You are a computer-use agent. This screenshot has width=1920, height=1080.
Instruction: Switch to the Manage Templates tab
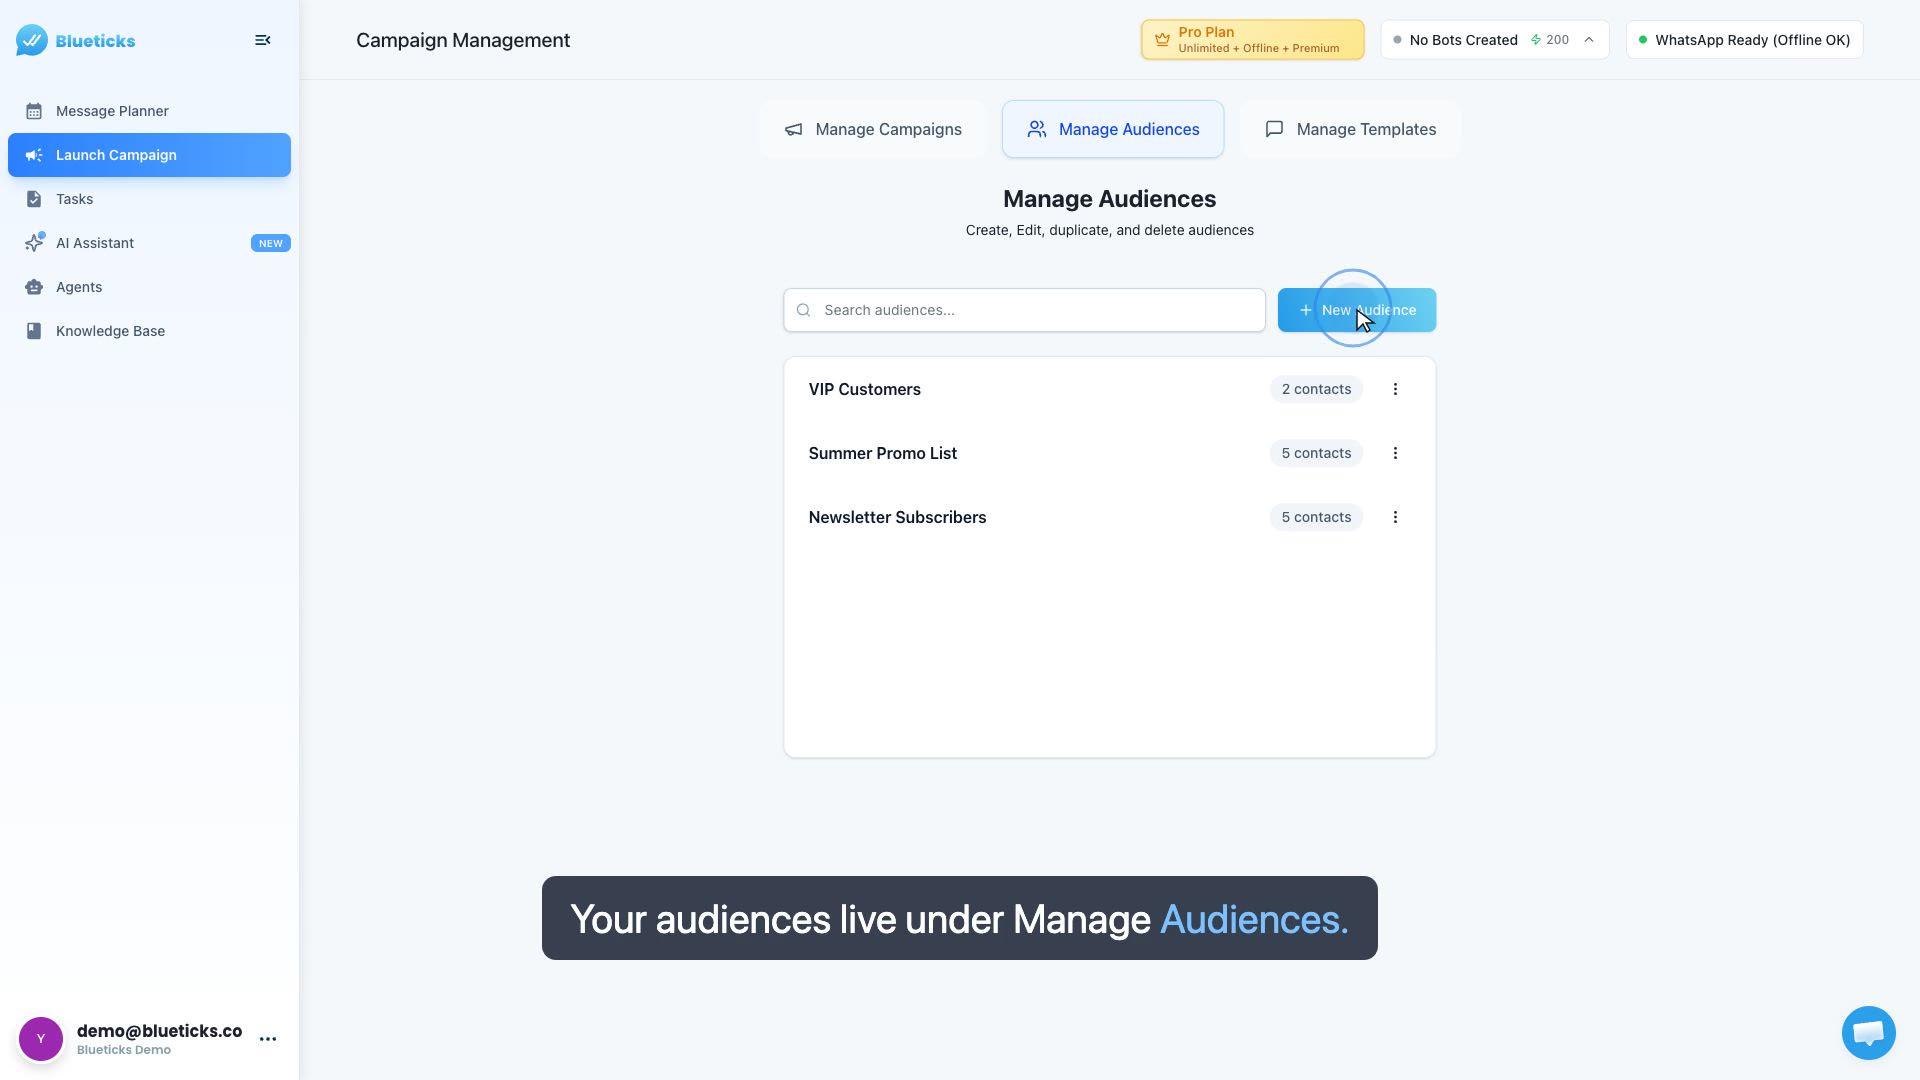click(1350, 129)
